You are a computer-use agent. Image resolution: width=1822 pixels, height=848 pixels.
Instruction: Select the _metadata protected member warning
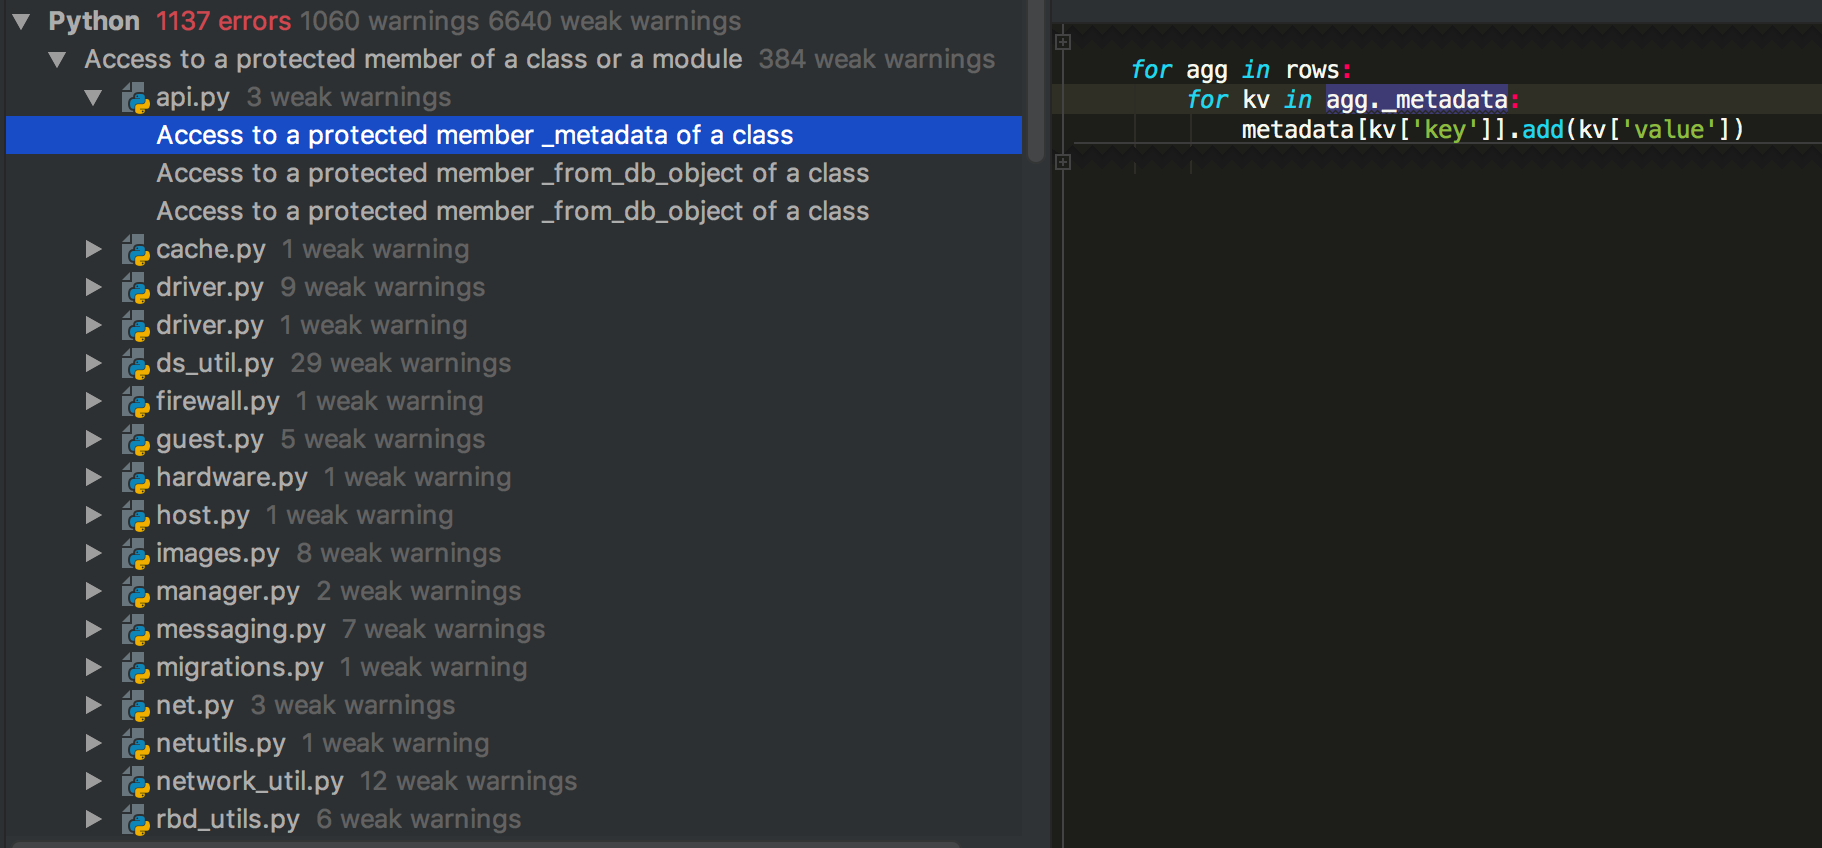click(474, 135)
